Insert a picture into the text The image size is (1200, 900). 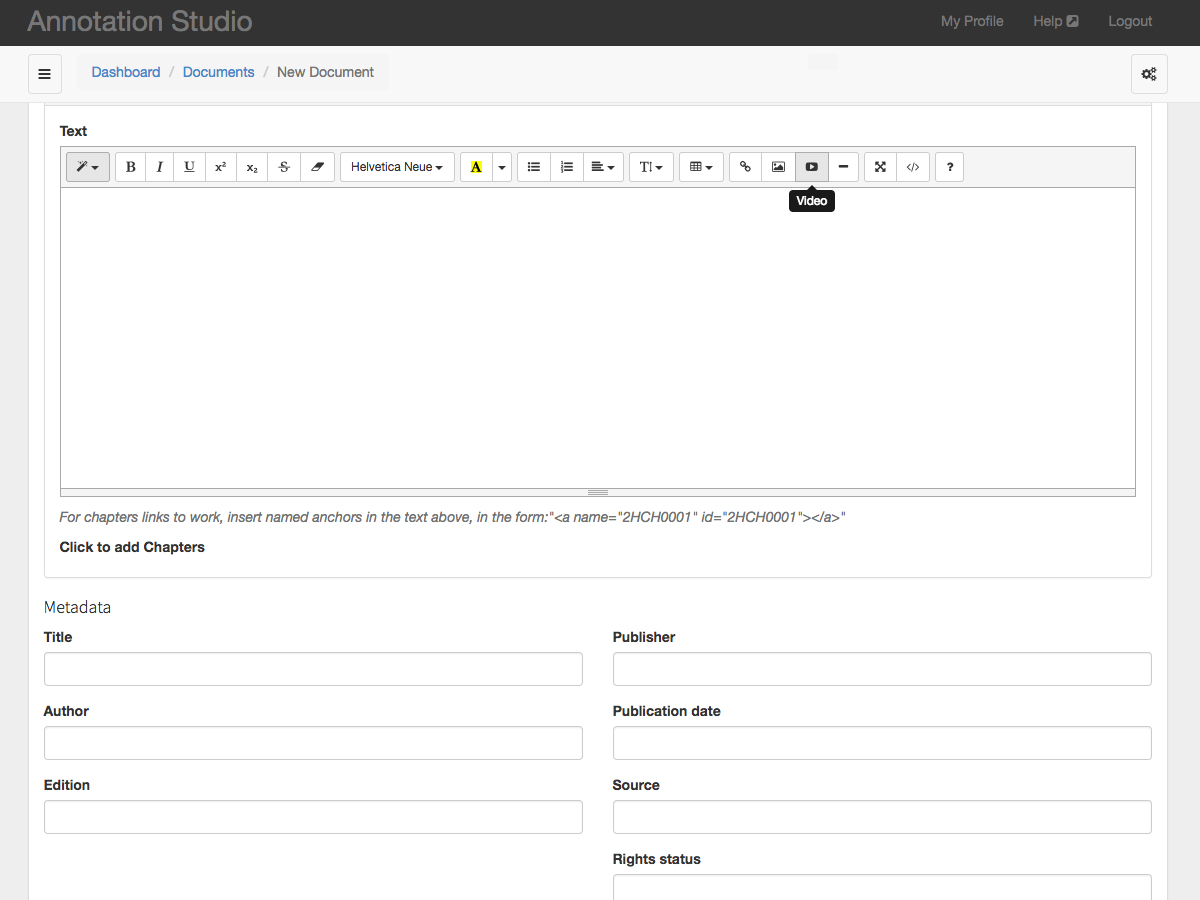778,167
